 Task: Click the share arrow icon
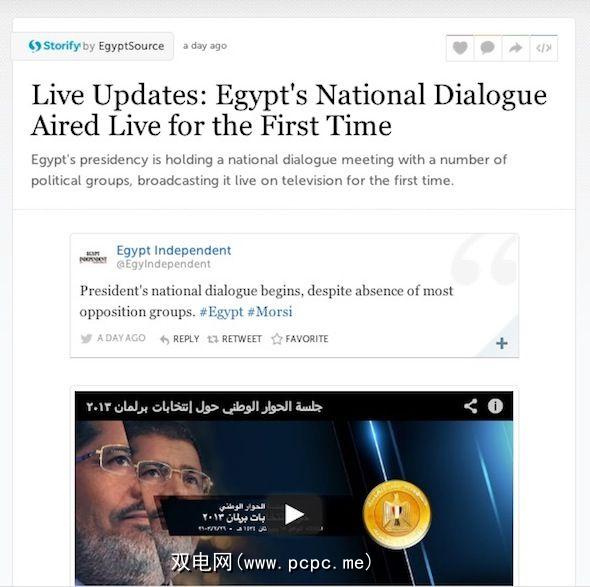click(515, 48)
